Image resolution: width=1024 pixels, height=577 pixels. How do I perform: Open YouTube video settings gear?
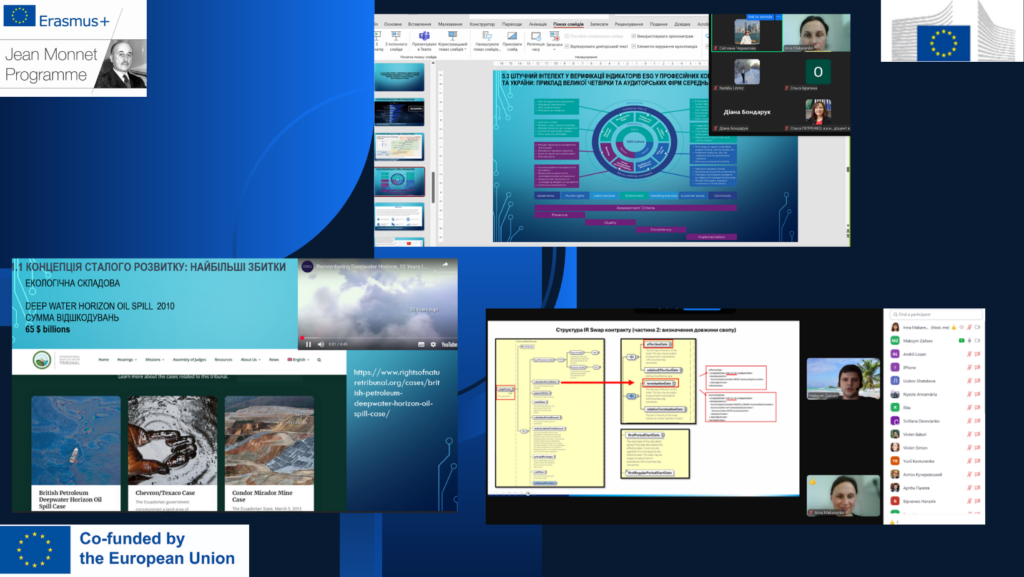point(433,344)
